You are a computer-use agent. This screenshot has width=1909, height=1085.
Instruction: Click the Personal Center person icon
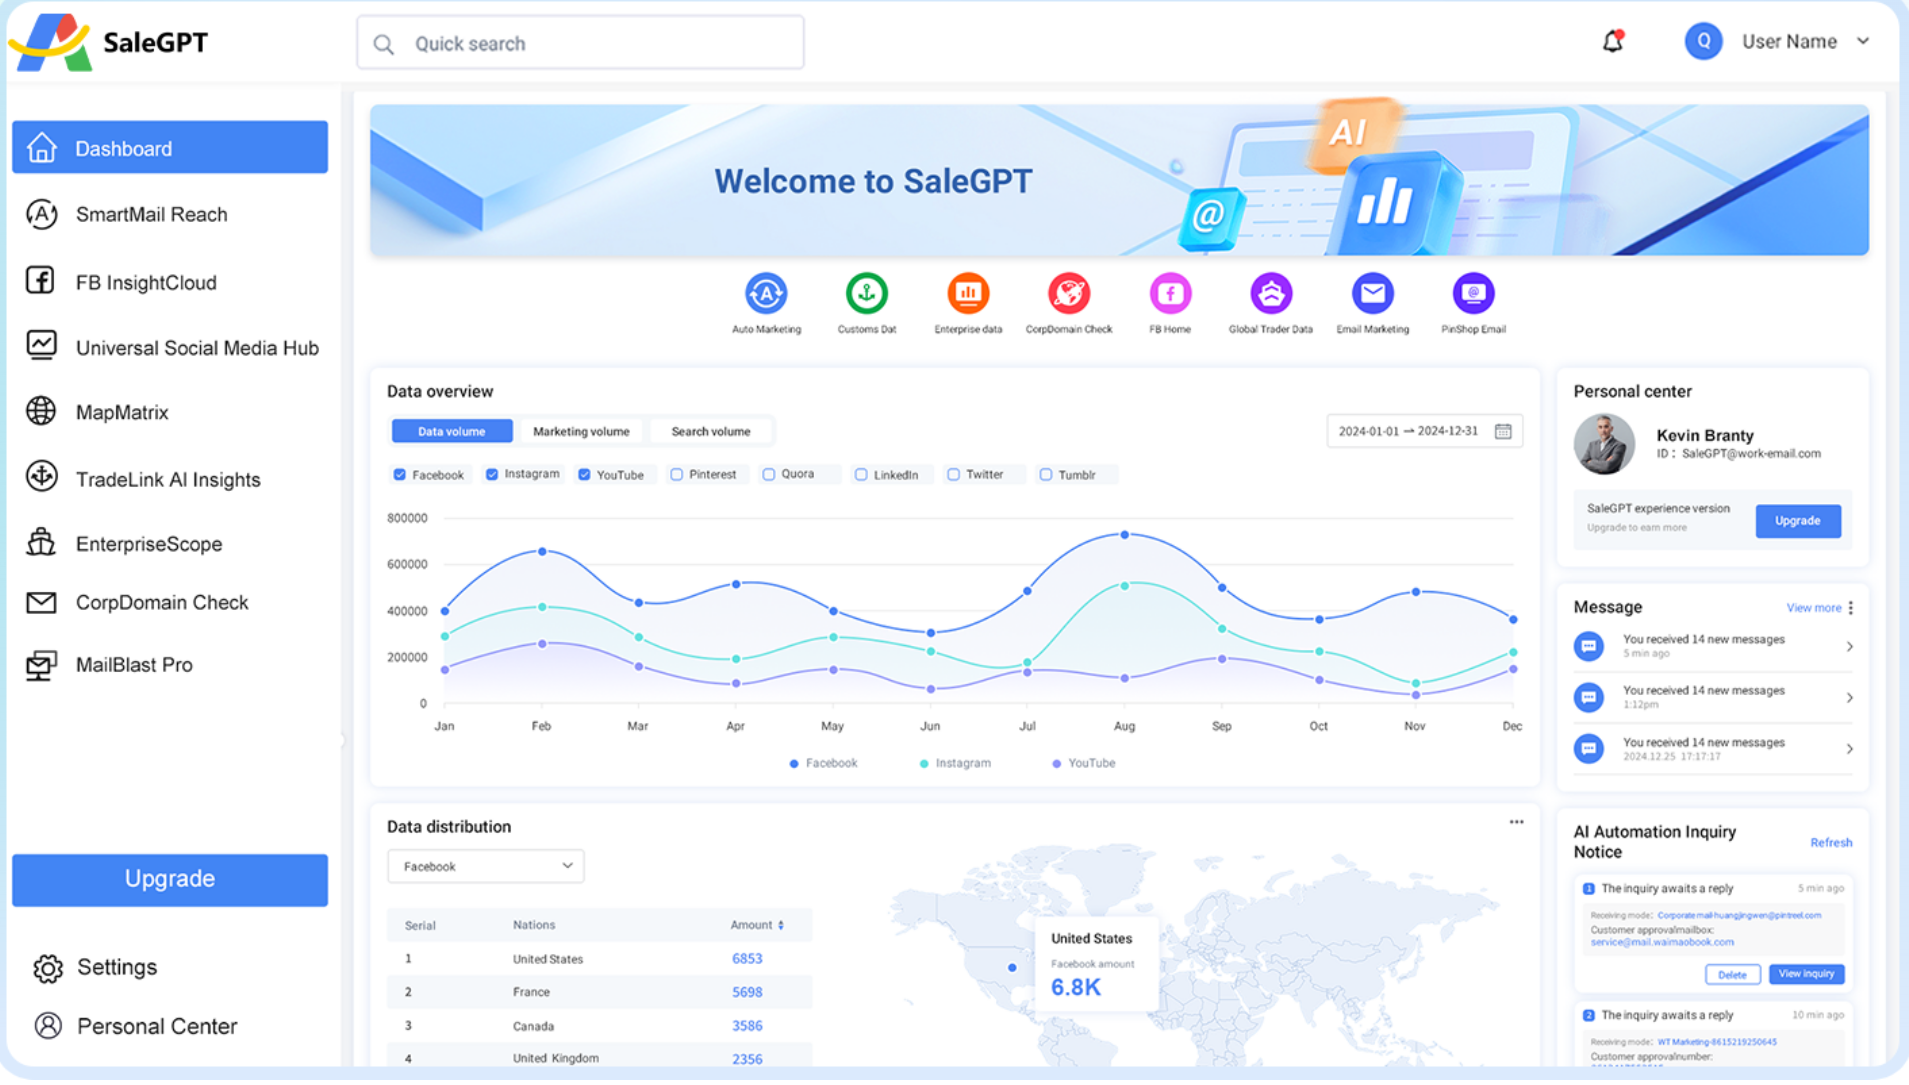point(48,1026)
